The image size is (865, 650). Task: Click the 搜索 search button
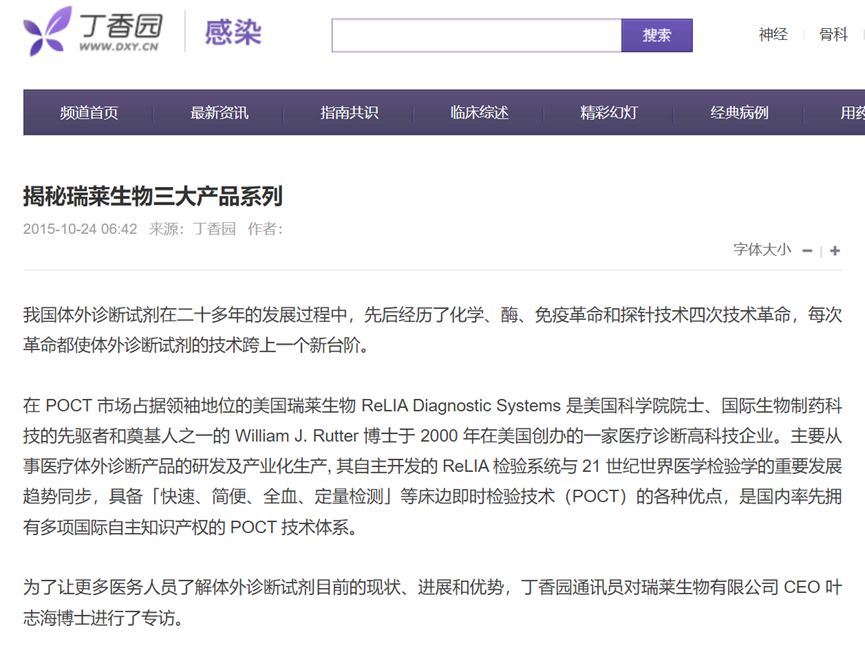[656, 35]
